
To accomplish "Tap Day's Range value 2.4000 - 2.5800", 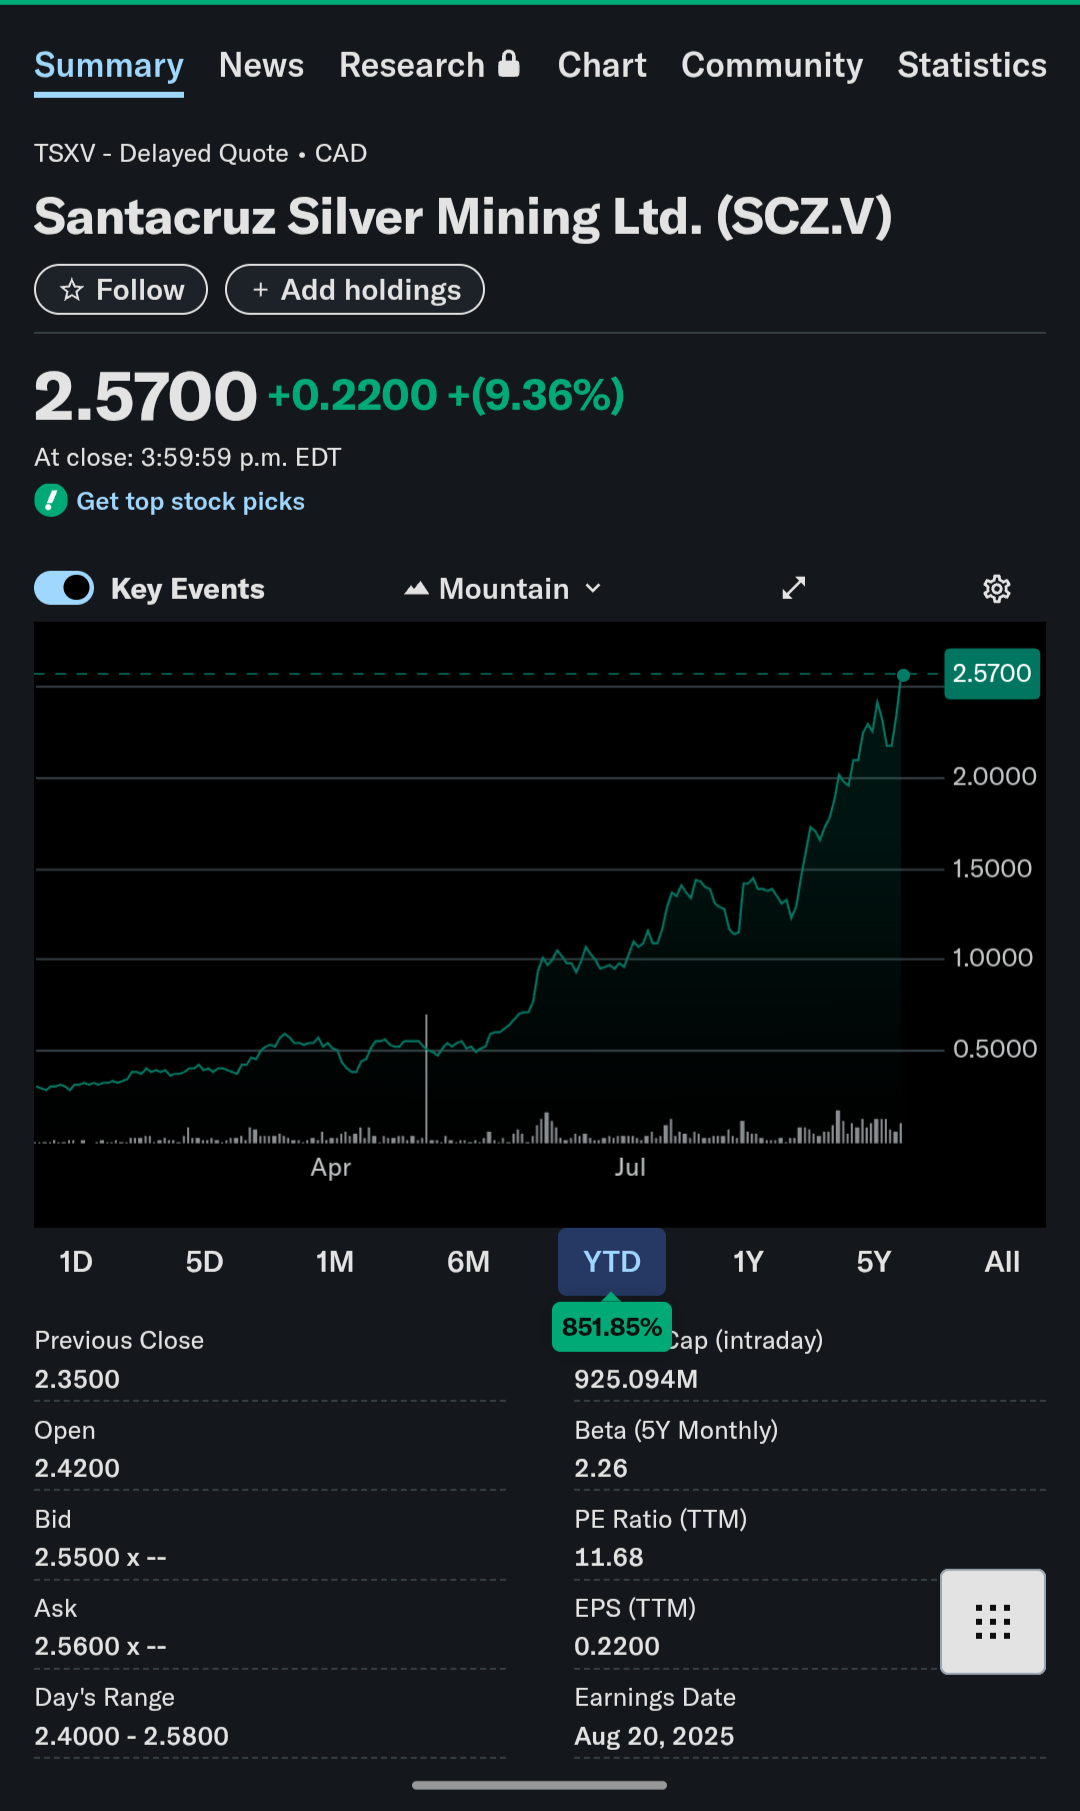I will click(131, 1736).
